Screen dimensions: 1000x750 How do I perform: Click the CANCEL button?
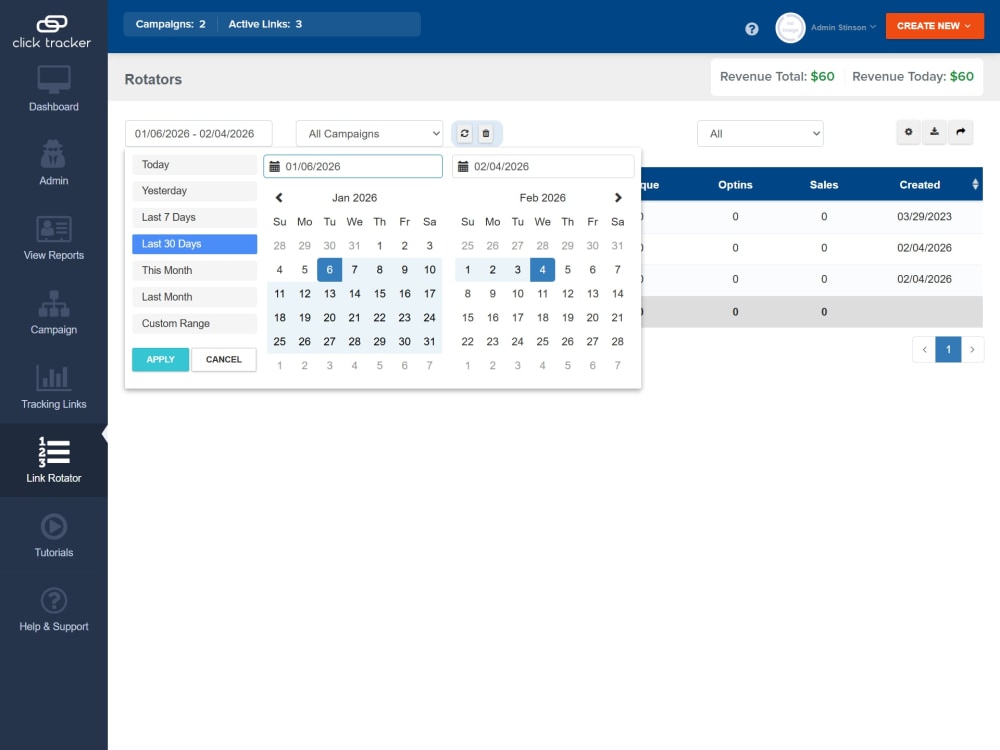224,360
